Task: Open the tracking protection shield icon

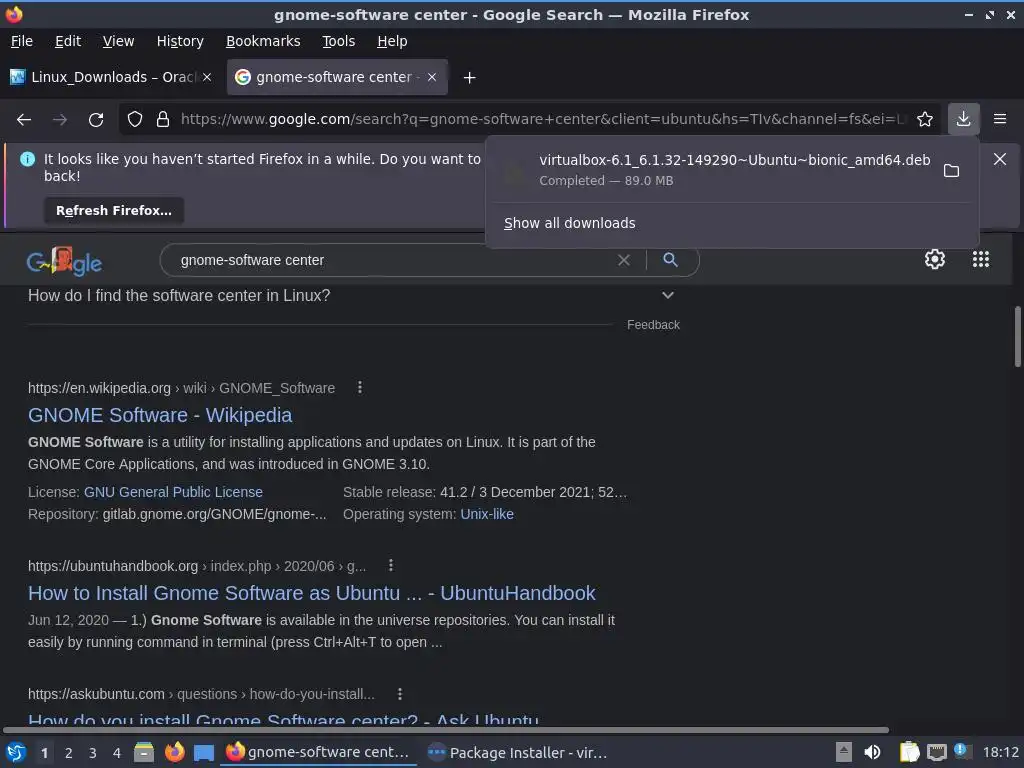Action: (135, 119)
